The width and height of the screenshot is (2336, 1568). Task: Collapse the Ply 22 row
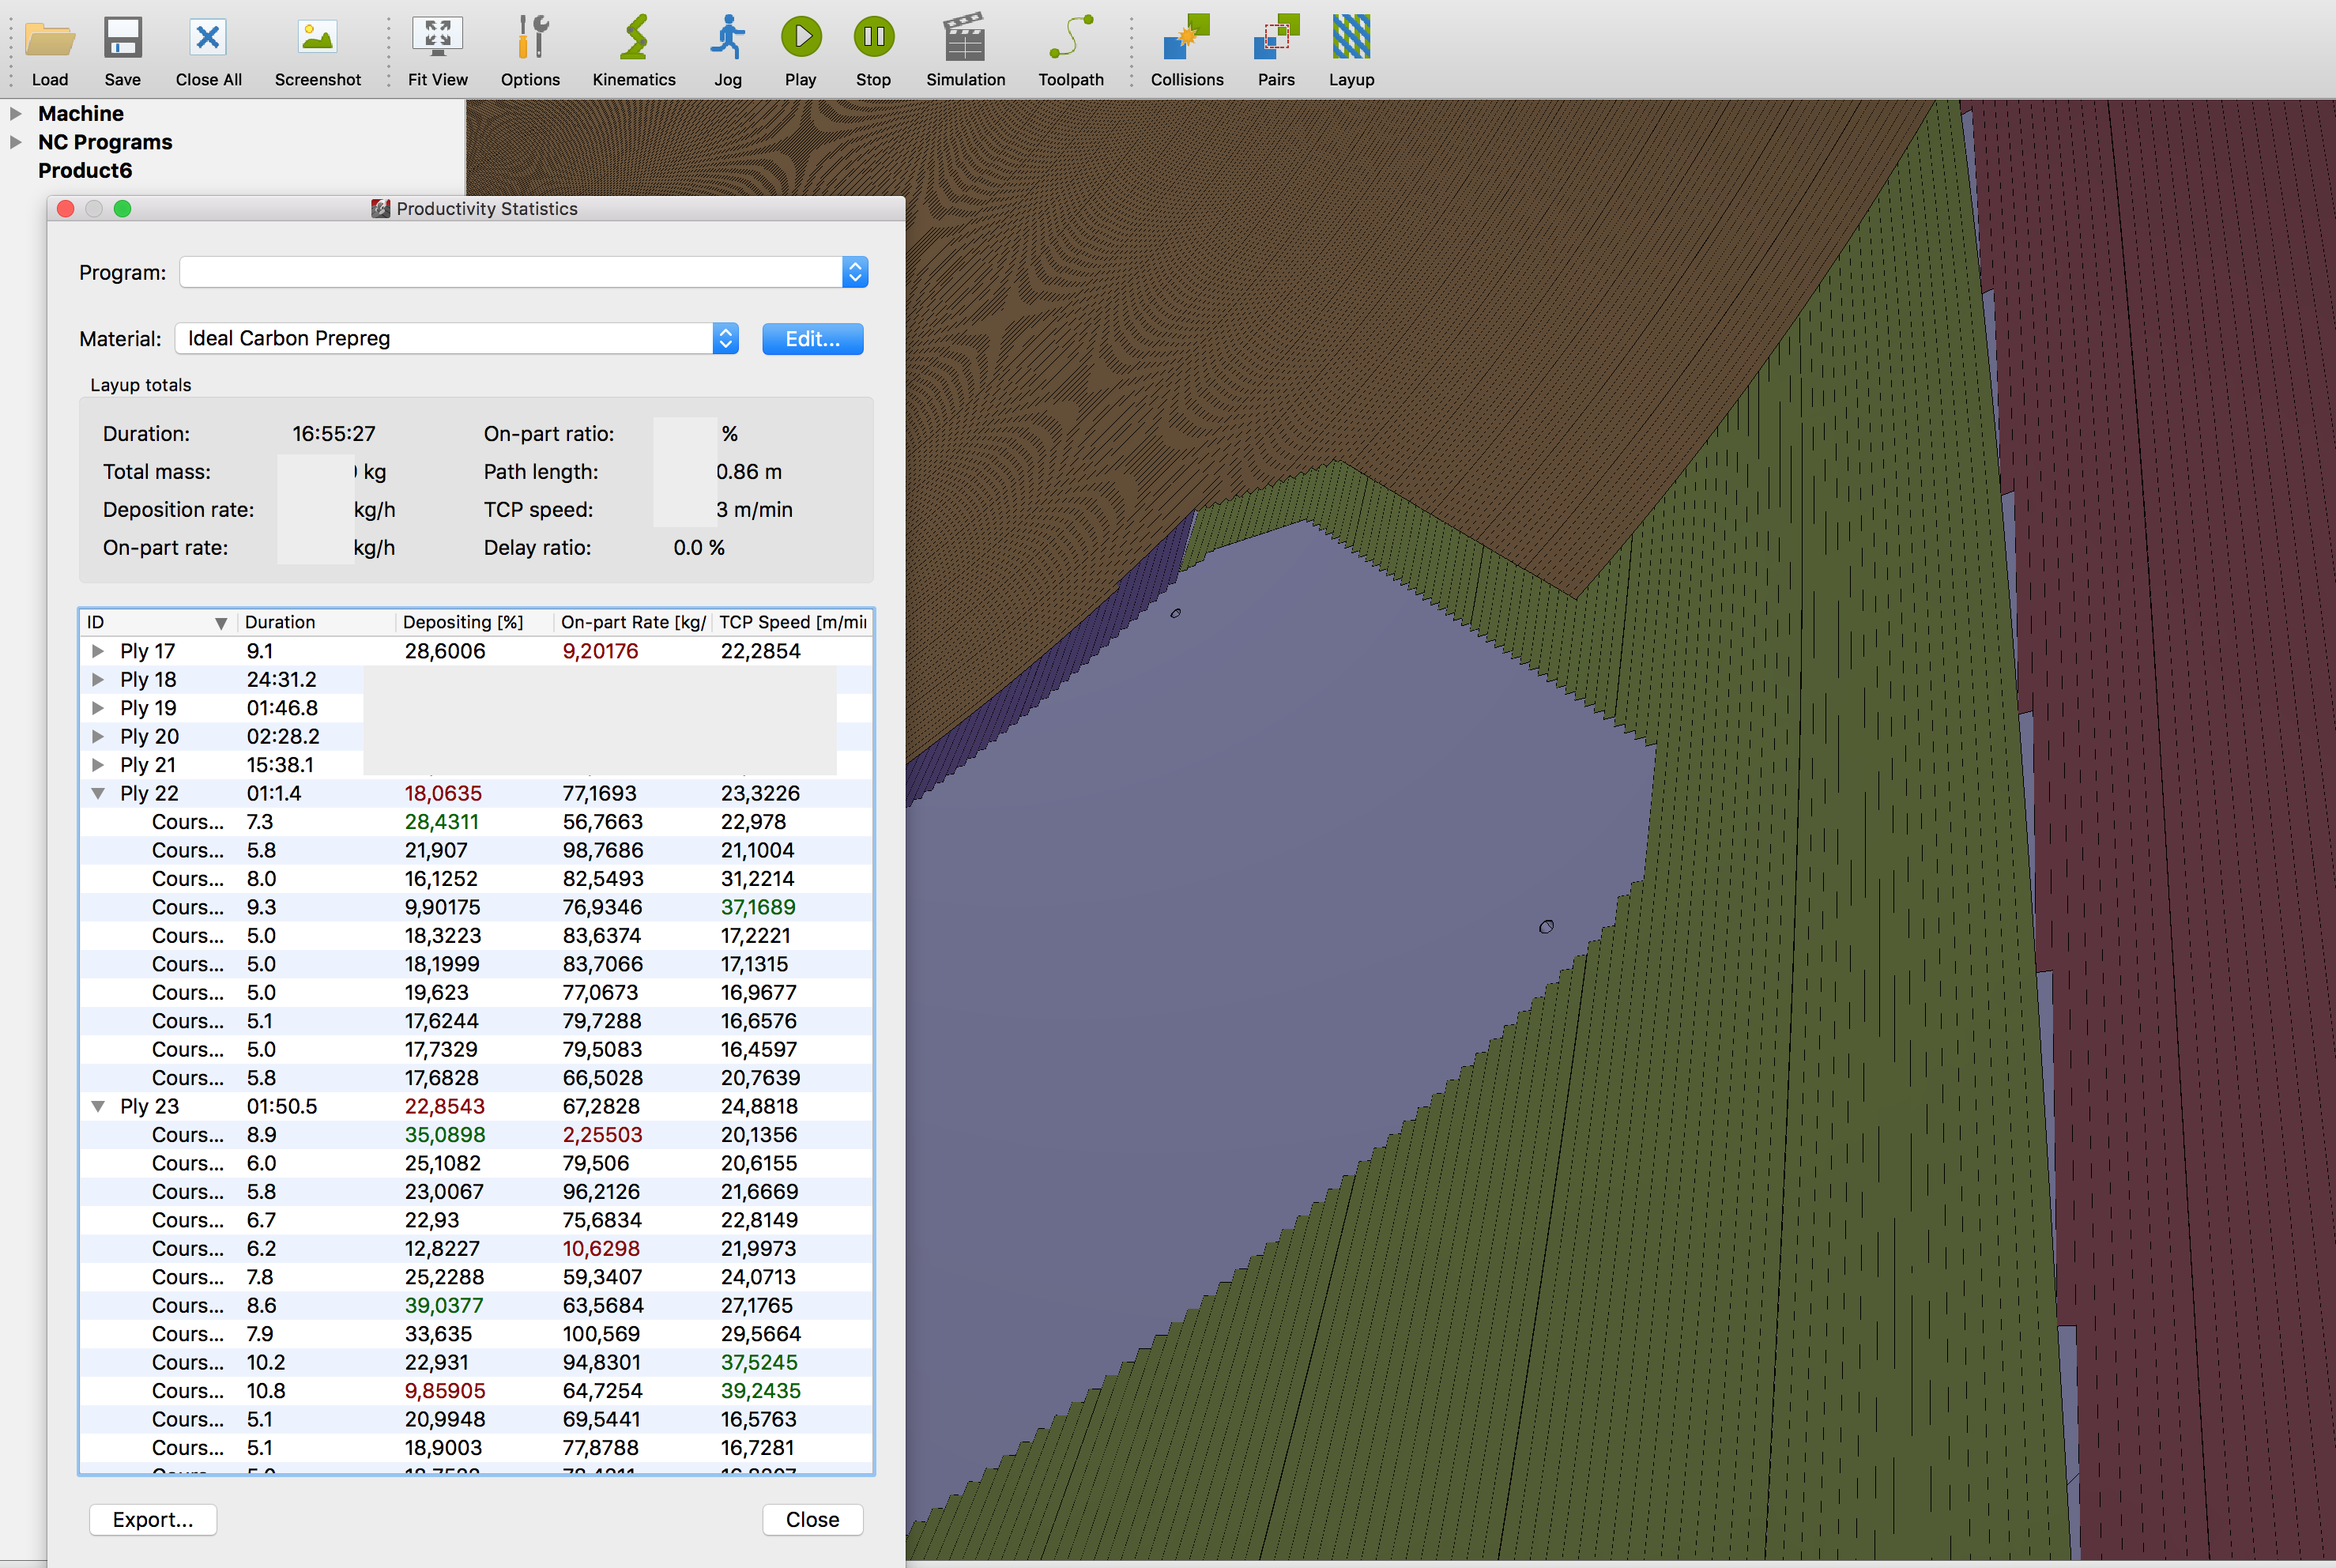pos(98,793)
